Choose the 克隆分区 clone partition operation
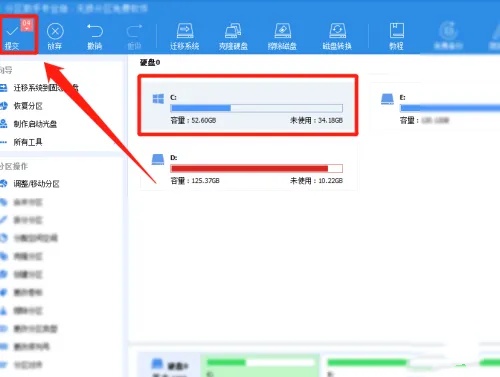 tap(22, 256)
